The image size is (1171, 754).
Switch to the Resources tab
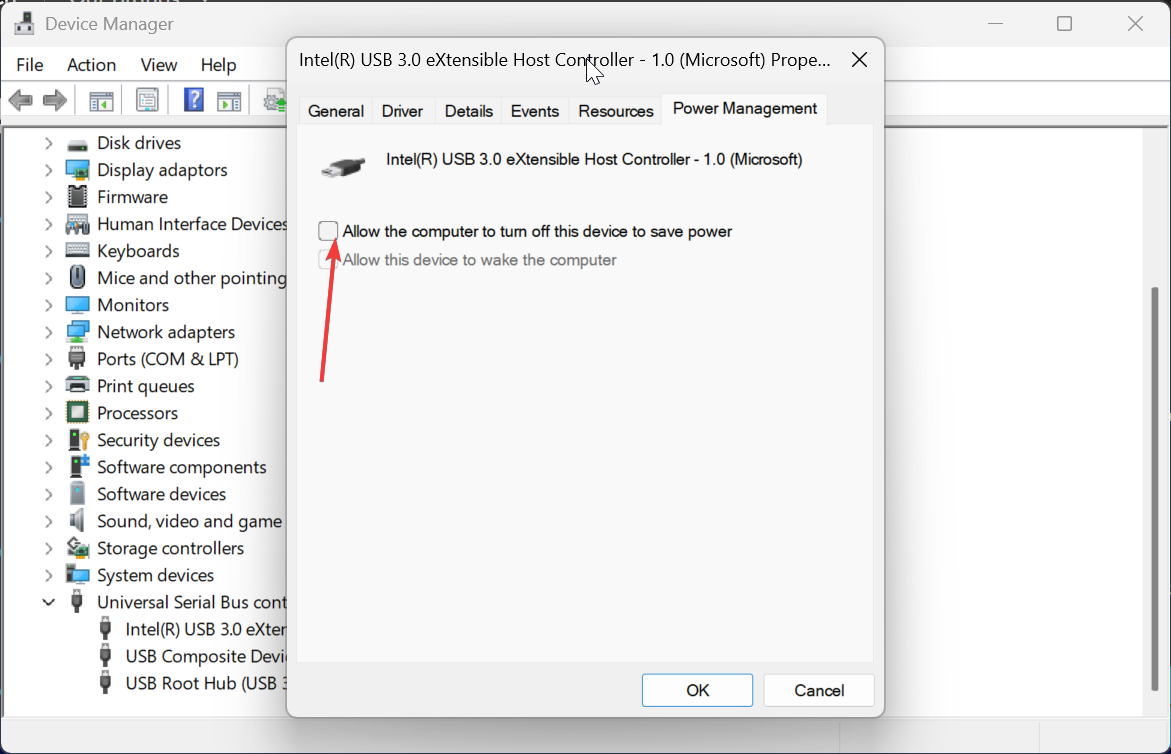(x=615, y=111)
